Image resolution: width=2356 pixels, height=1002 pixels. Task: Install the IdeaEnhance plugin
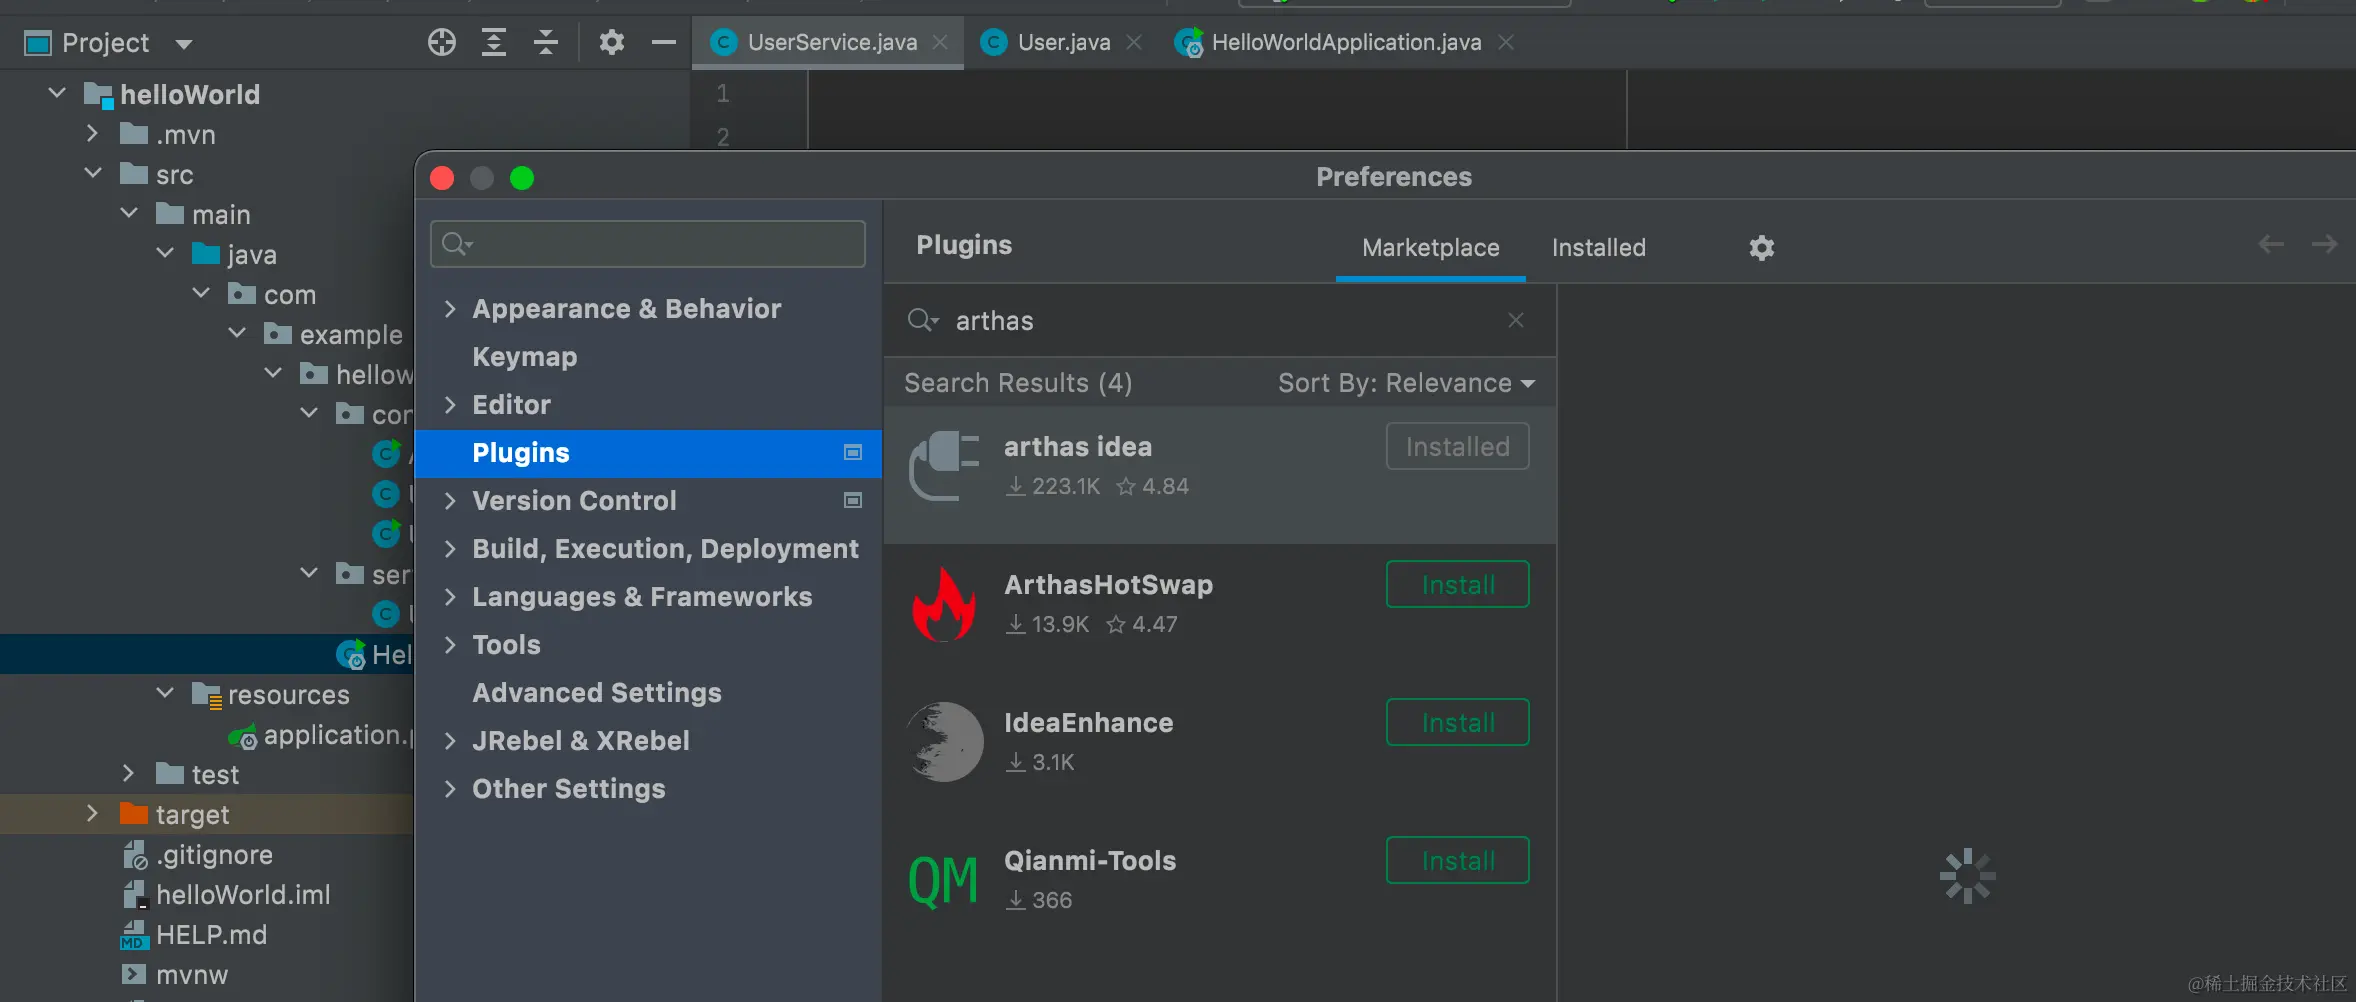point(1457,722)
